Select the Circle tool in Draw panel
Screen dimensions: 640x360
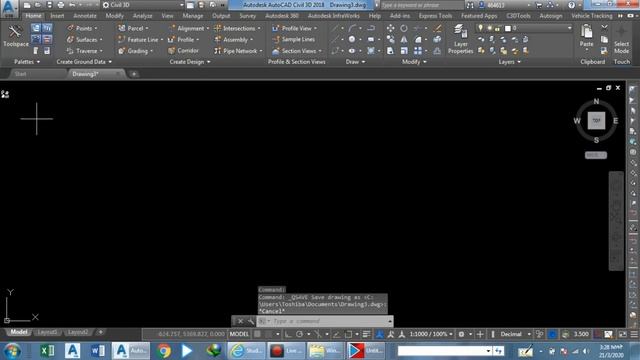tap(351, 40)
